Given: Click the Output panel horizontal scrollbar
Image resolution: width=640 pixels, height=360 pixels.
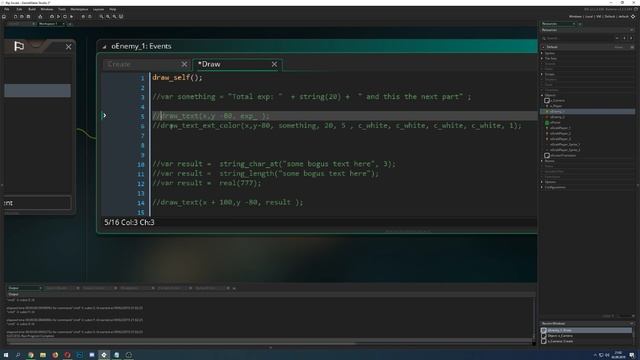Looking at the screenshot, I should coord(180,344).
